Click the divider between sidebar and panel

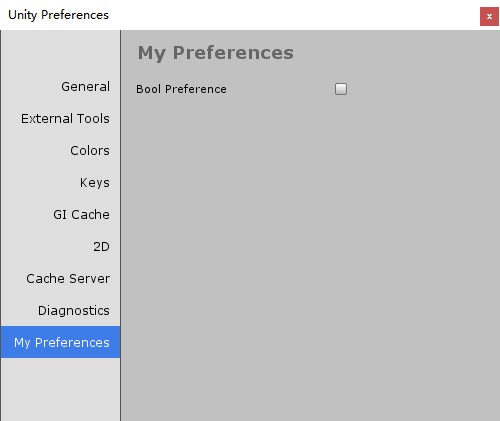coord(121,225)
